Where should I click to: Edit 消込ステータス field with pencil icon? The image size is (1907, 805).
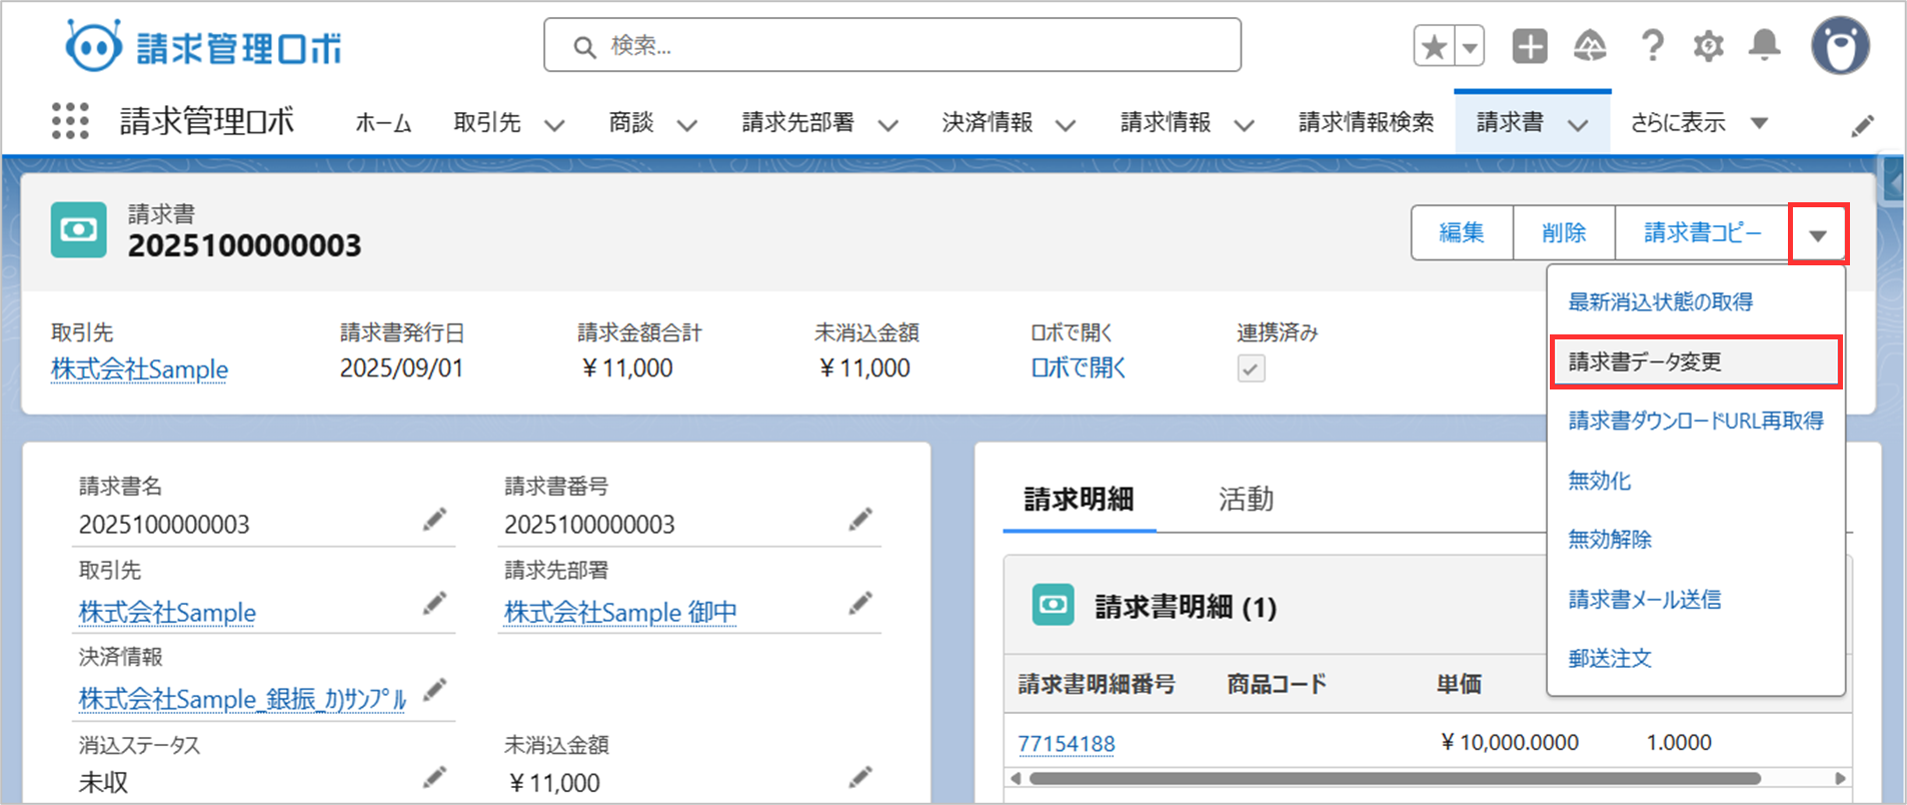coord(434,778)
